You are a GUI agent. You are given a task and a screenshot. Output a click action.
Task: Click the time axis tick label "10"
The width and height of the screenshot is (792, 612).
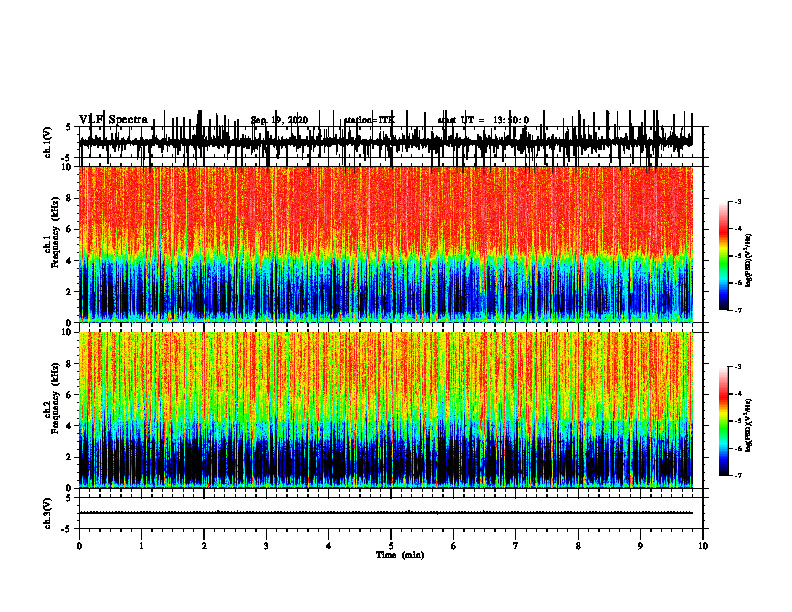pos(703,546)
